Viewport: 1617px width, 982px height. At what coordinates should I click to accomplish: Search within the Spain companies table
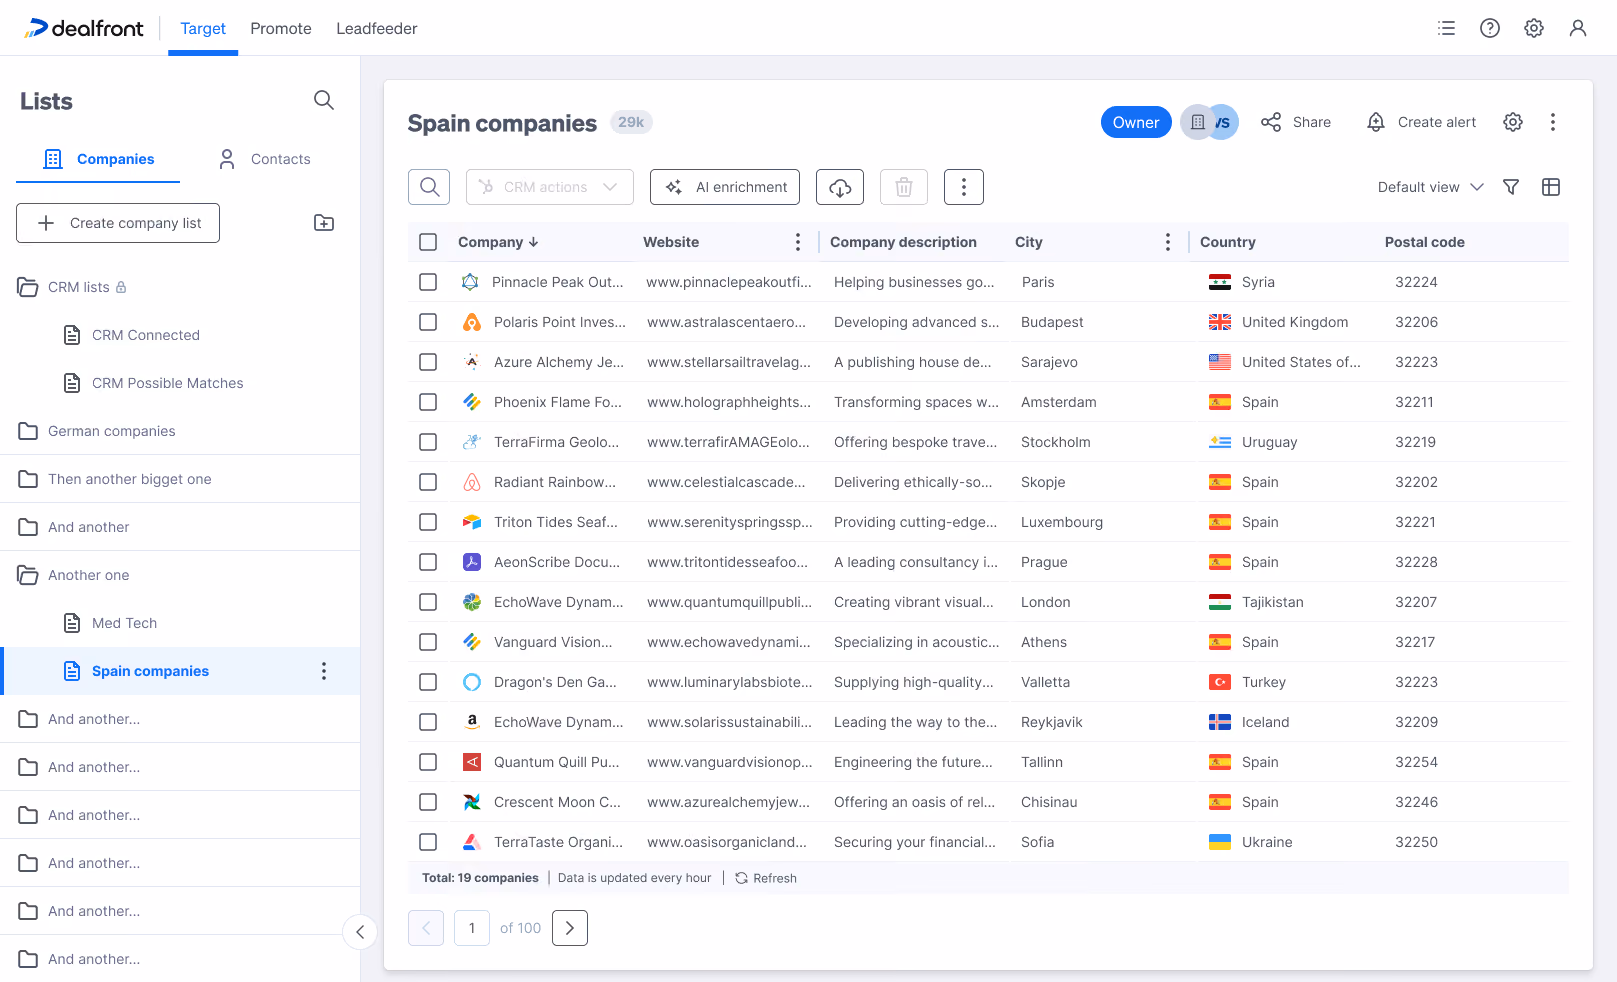click(x=429, y=187)
